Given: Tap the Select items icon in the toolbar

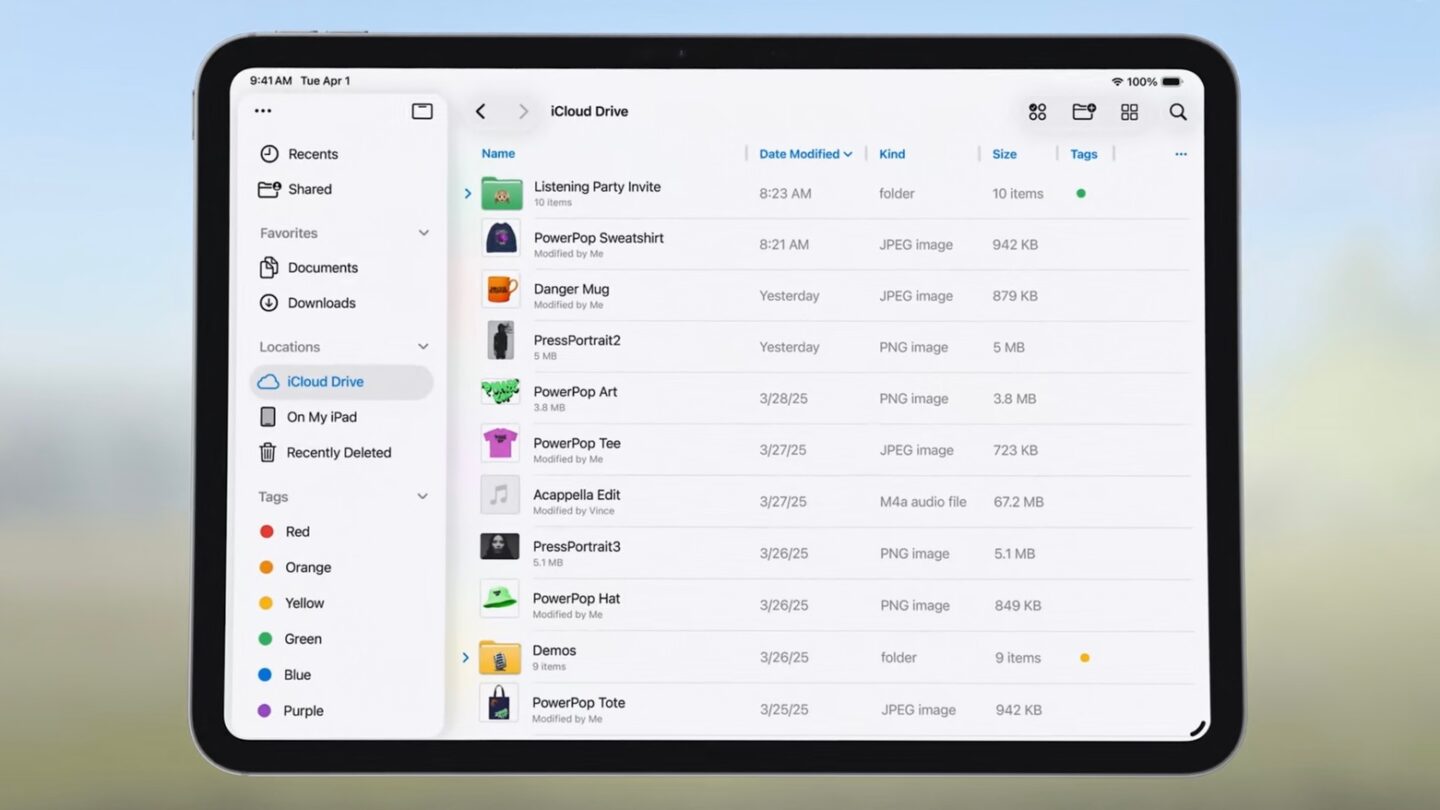Looking at the screenshot, I should [x=1037, y=112].
